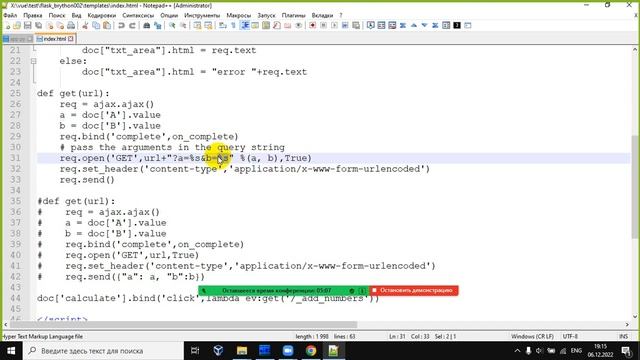
Task: Open the Макросы menu
Action: [x=238, y=15]
